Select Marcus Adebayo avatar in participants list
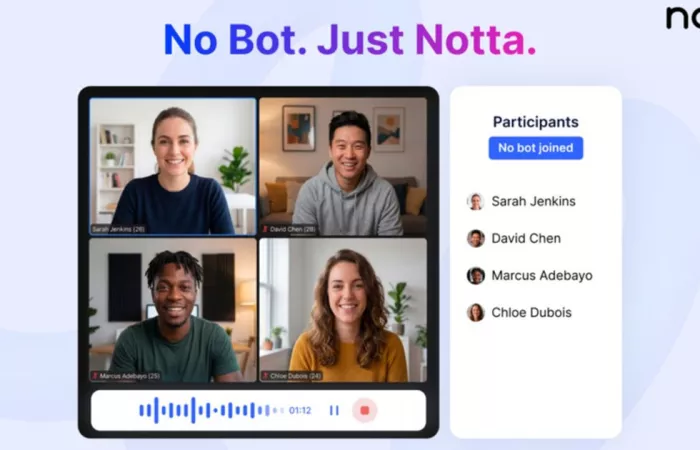This screenshot has width=700, height=450. click(475, 275)
